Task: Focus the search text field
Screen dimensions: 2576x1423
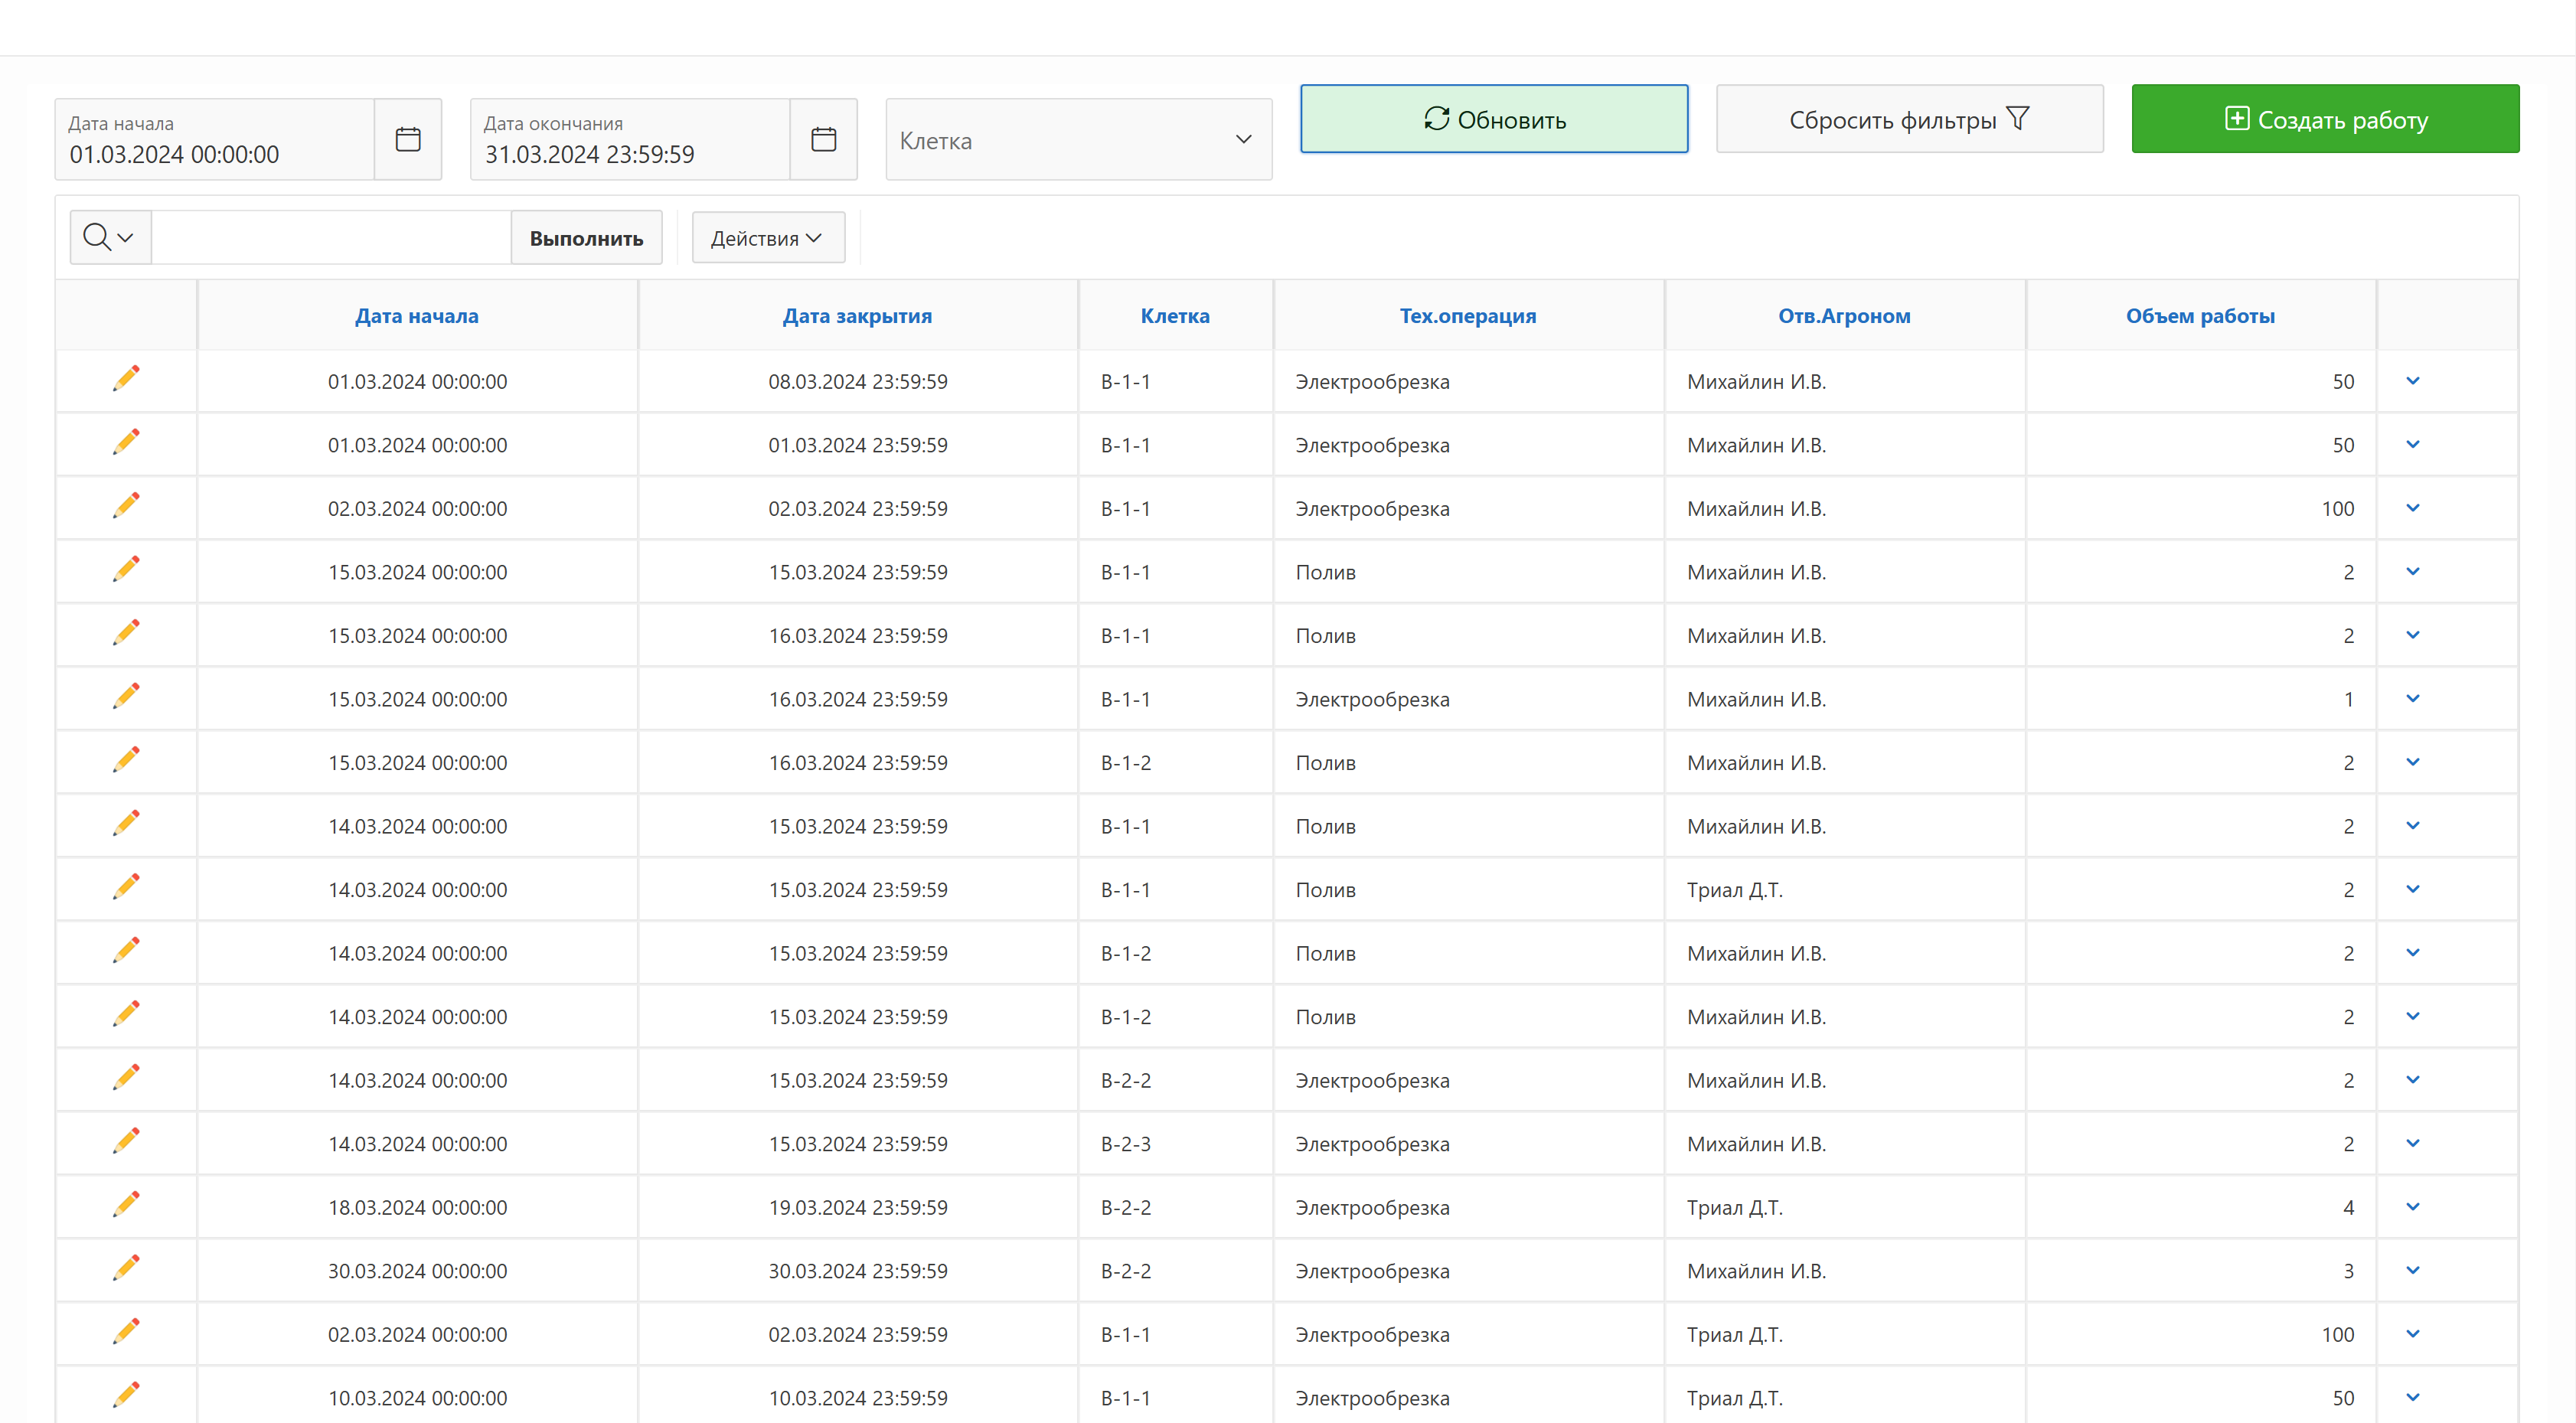Action: coord(330,238)
